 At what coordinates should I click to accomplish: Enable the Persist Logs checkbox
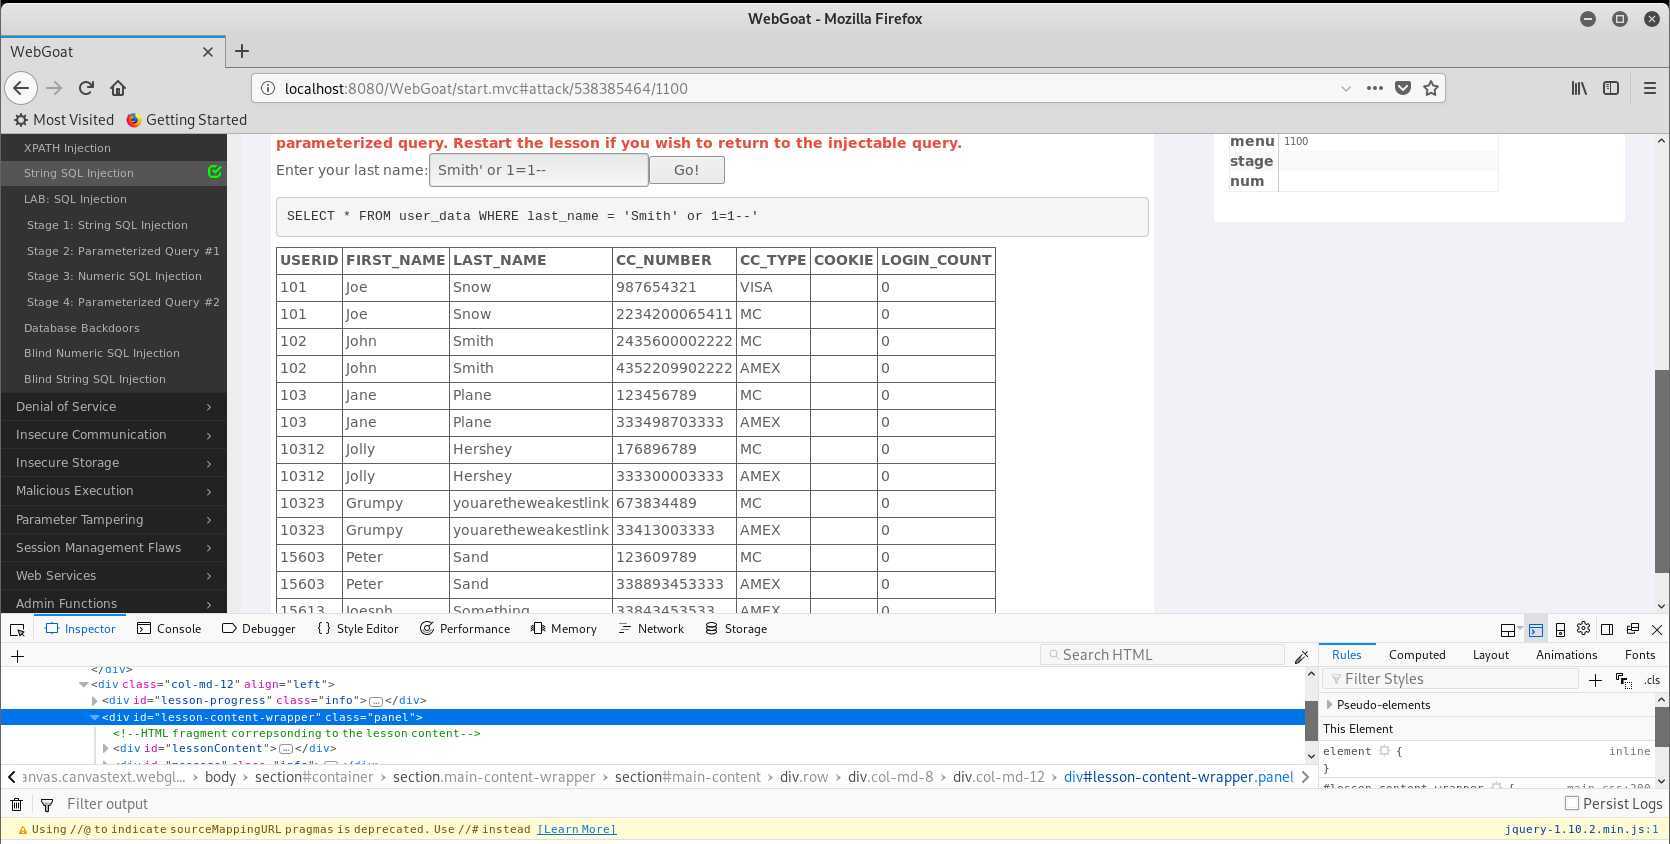[x=1571, y=803]
